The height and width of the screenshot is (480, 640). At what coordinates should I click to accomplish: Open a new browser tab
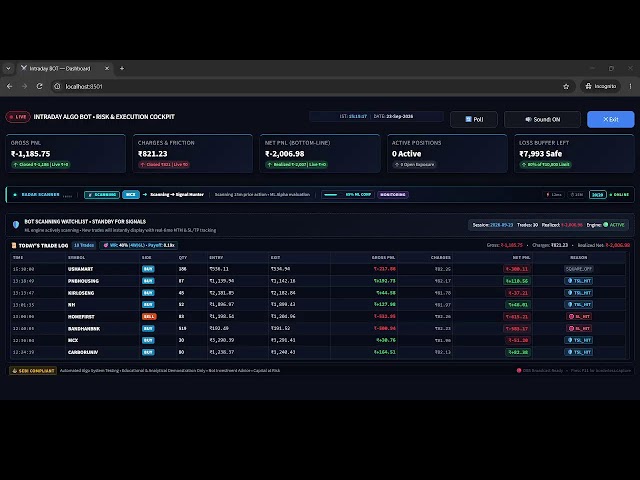(122, 69)
